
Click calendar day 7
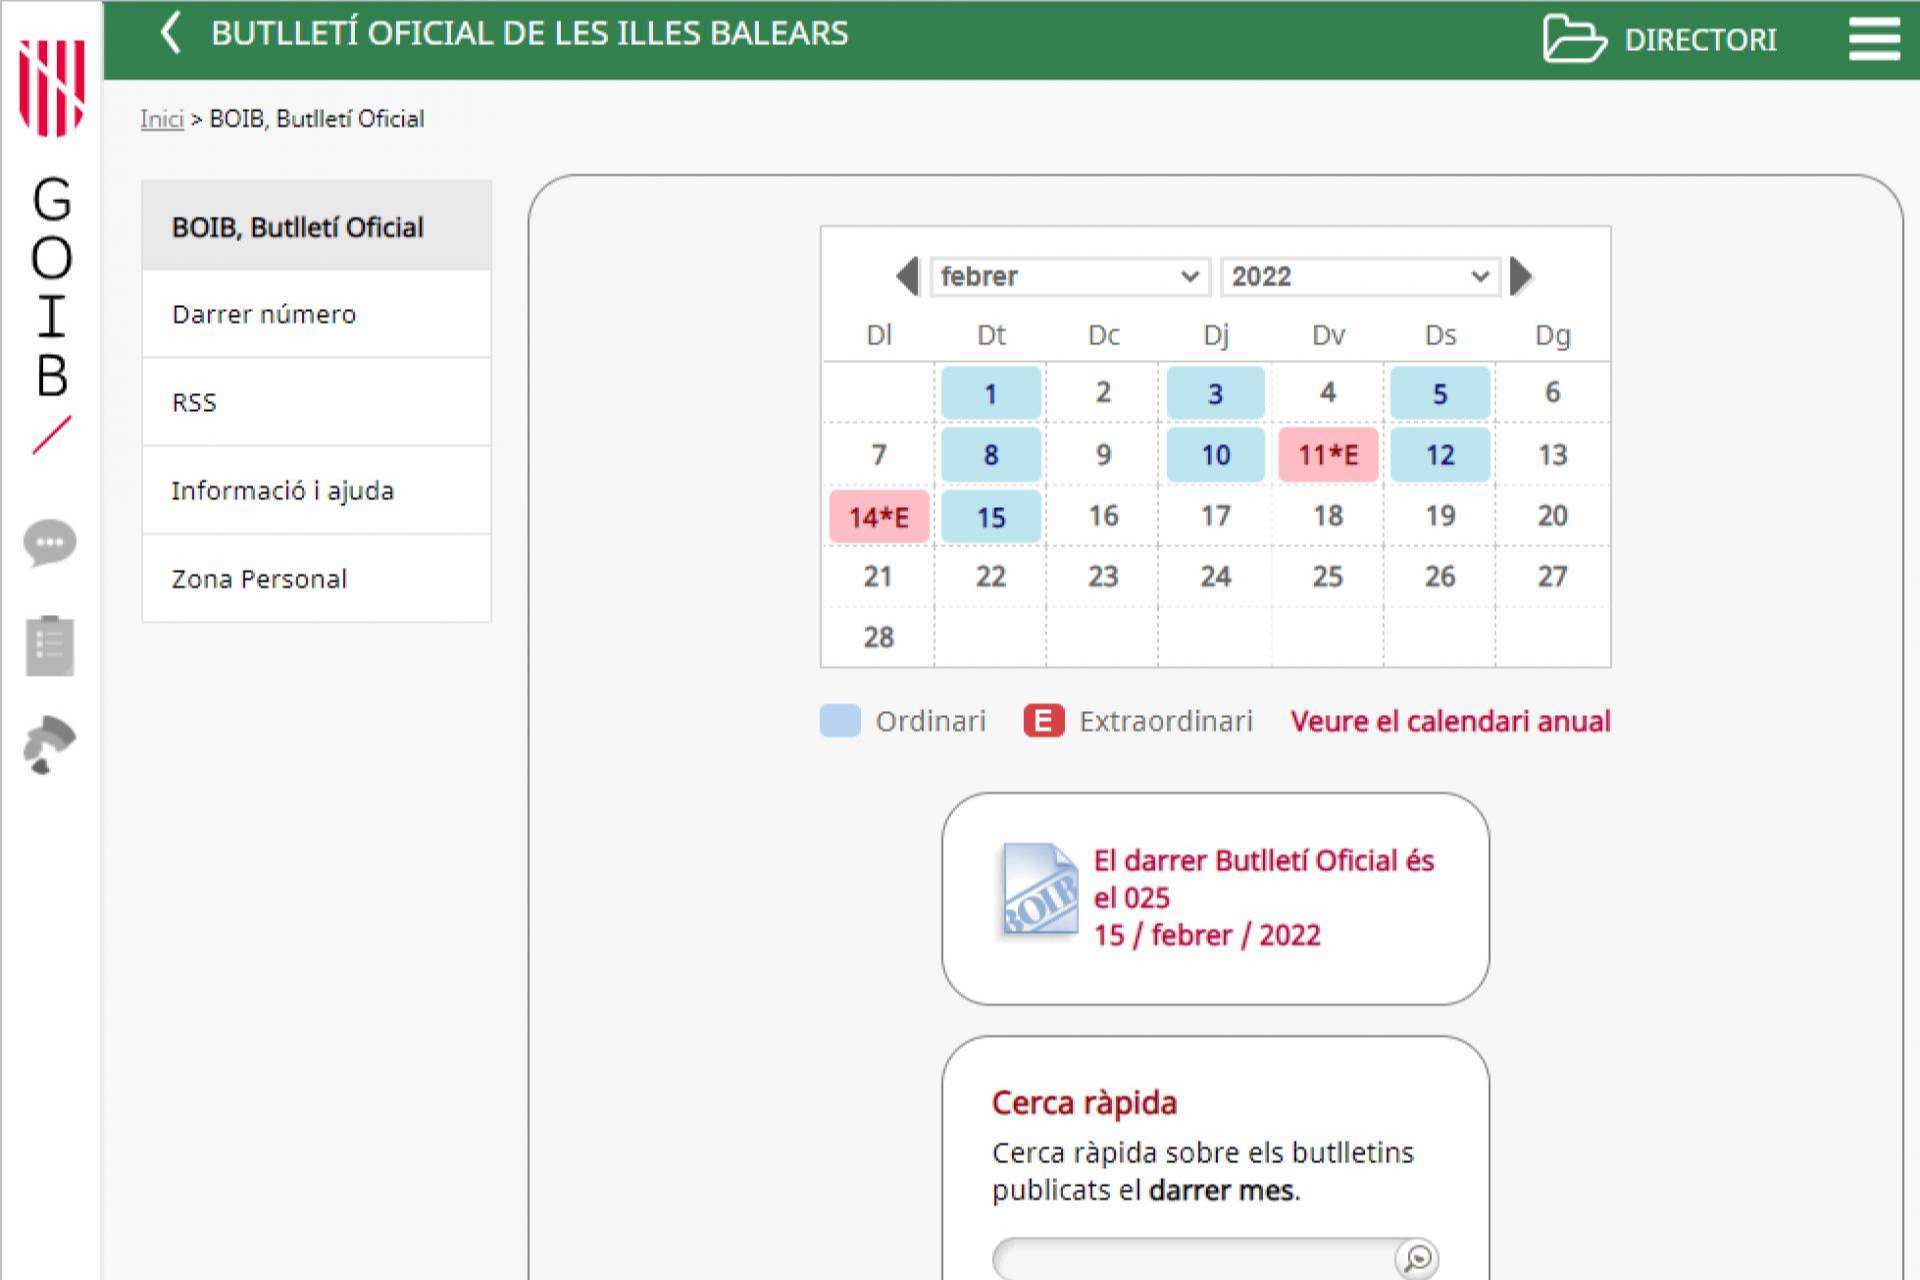pyautogui.click(x=879, y=455)
